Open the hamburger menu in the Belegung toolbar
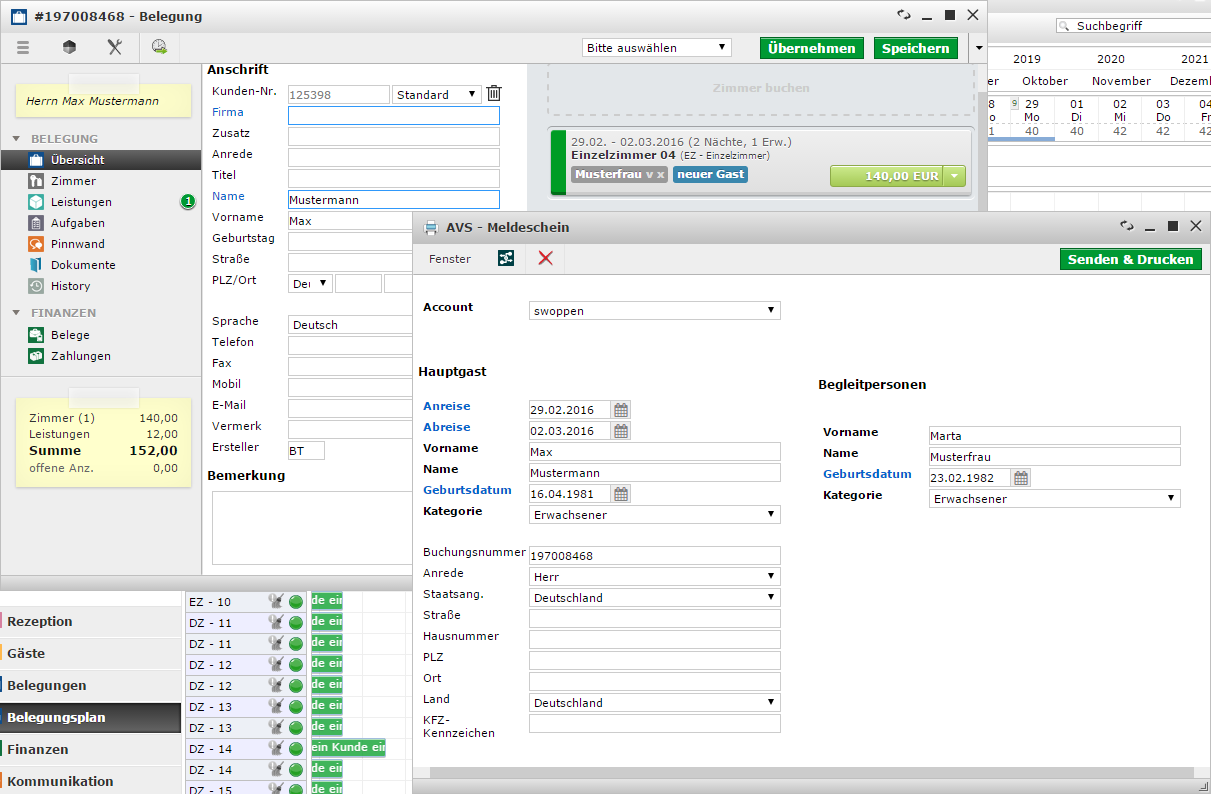 [23, 47]
